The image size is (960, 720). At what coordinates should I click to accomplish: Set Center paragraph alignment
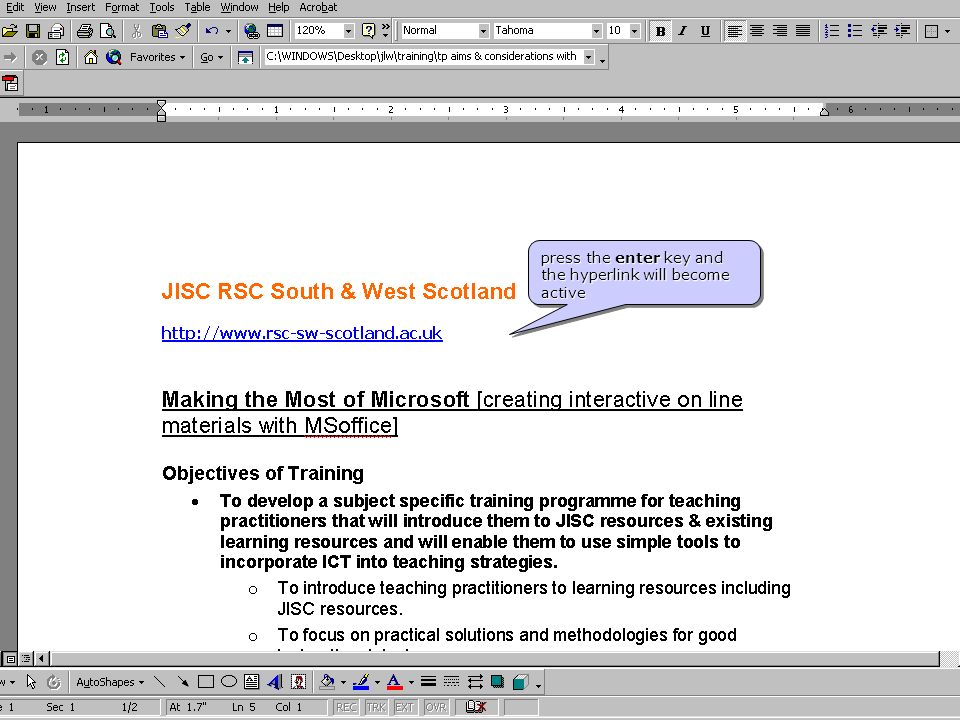pyautogui.click(x=757, y=31)
